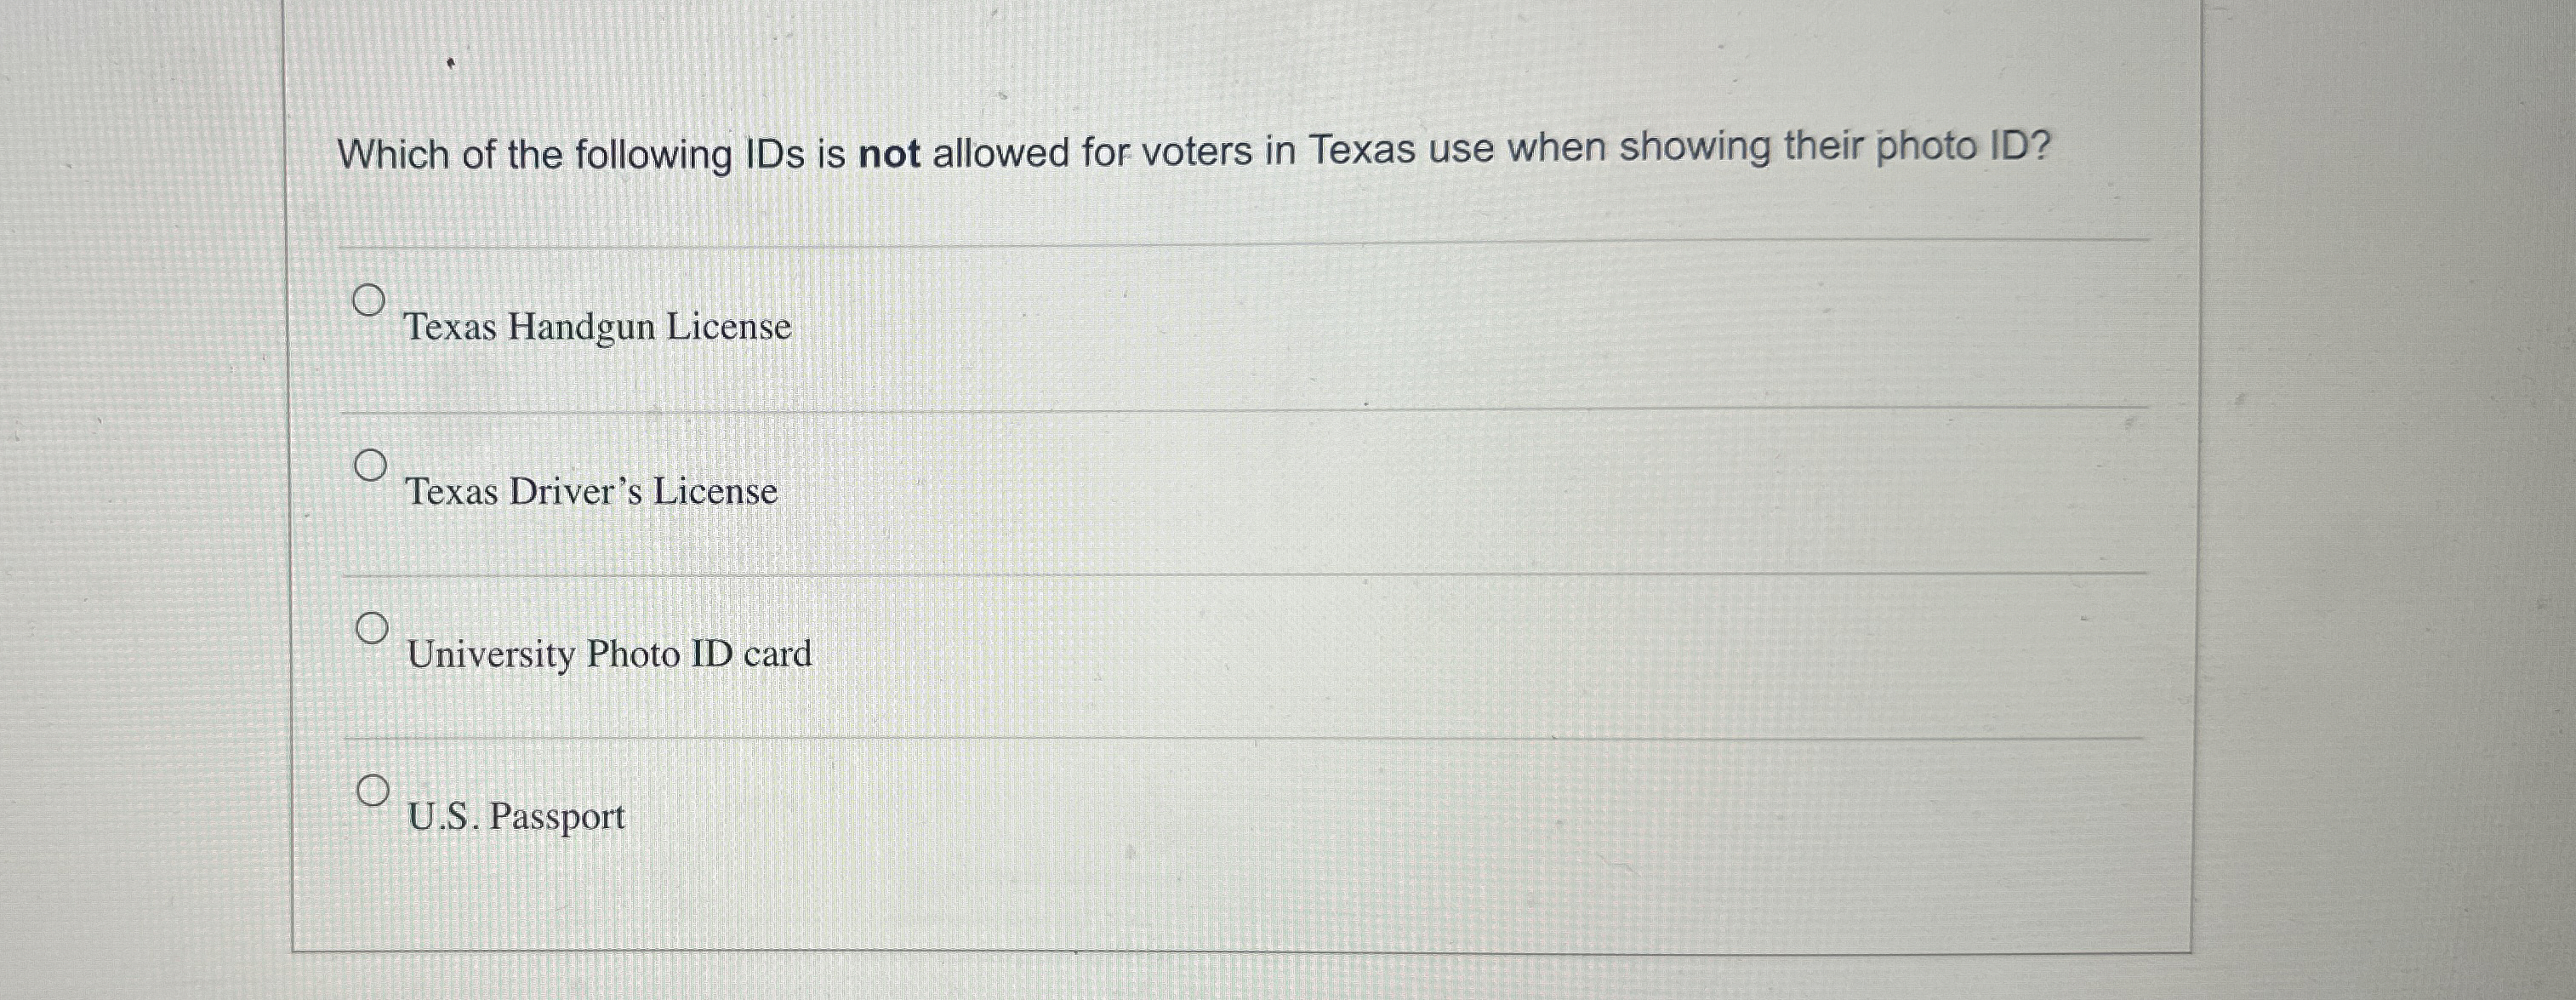Click the word 'Texas' in the question sentence
The width and height of the screenshot is (2576, 1000).
pyautogui.click(x=1362, y=151)
